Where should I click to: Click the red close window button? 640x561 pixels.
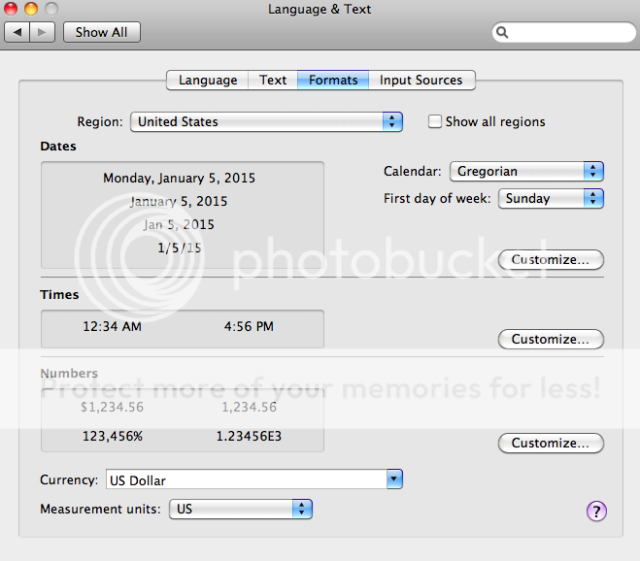point(12,9)
